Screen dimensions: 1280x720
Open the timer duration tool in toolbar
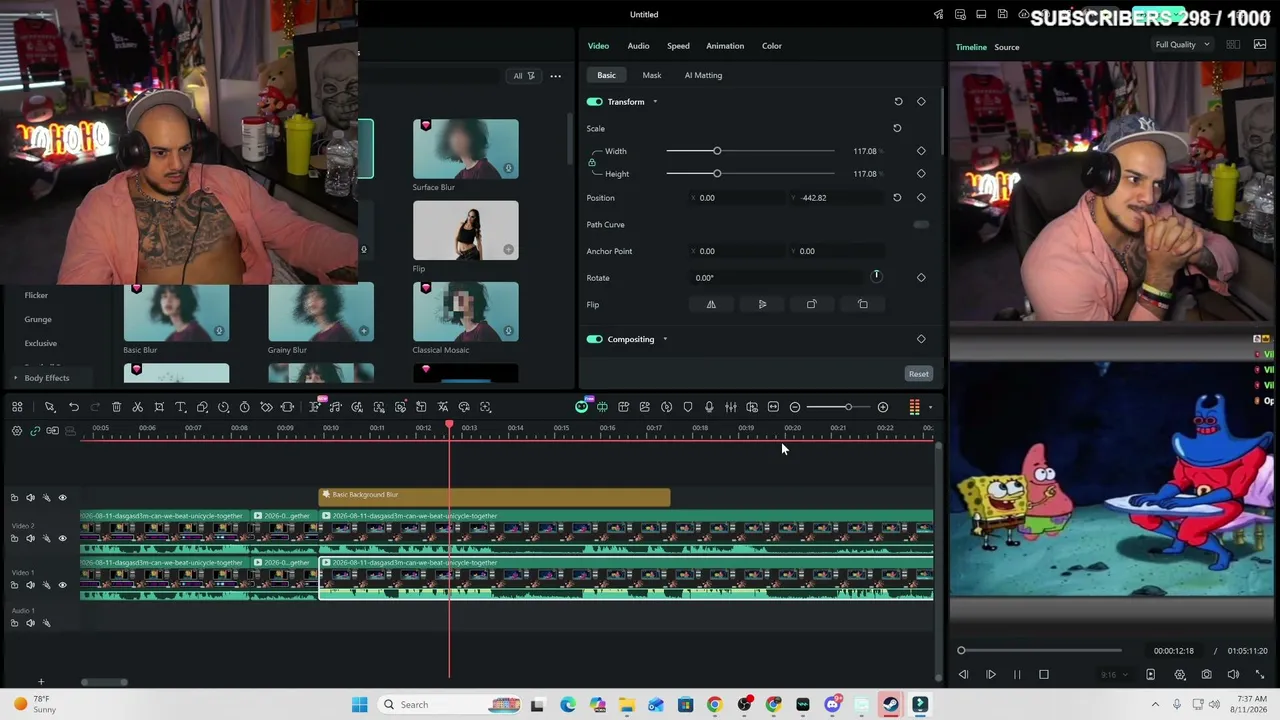(x=244, y=407)
